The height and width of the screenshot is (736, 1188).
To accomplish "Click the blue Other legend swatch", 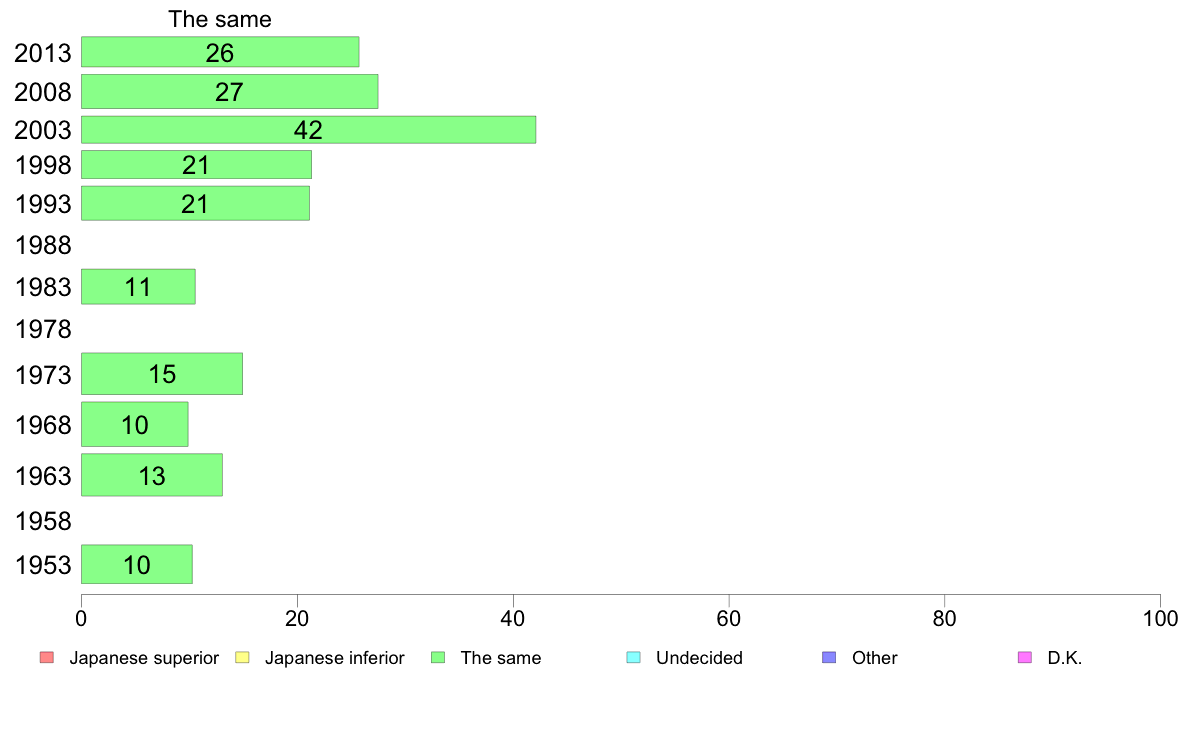I will (x=830, y=657).
